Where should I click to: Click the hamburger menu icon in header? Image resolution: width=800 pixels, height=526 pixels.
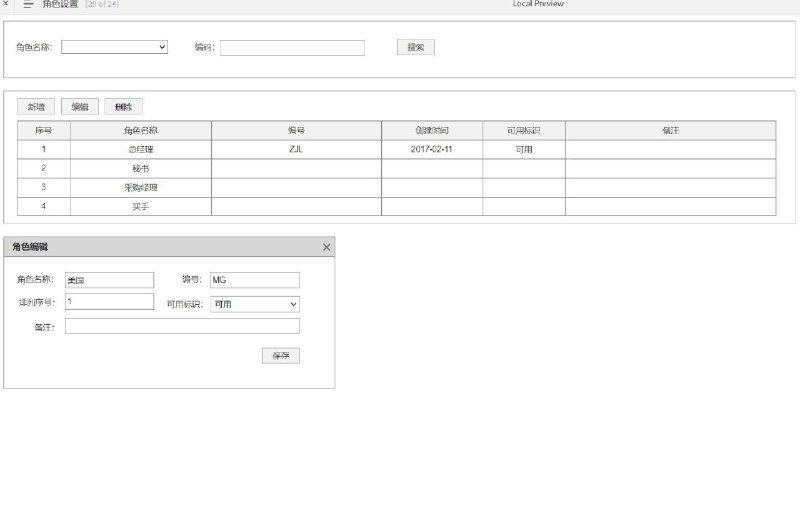click(28, 4)
